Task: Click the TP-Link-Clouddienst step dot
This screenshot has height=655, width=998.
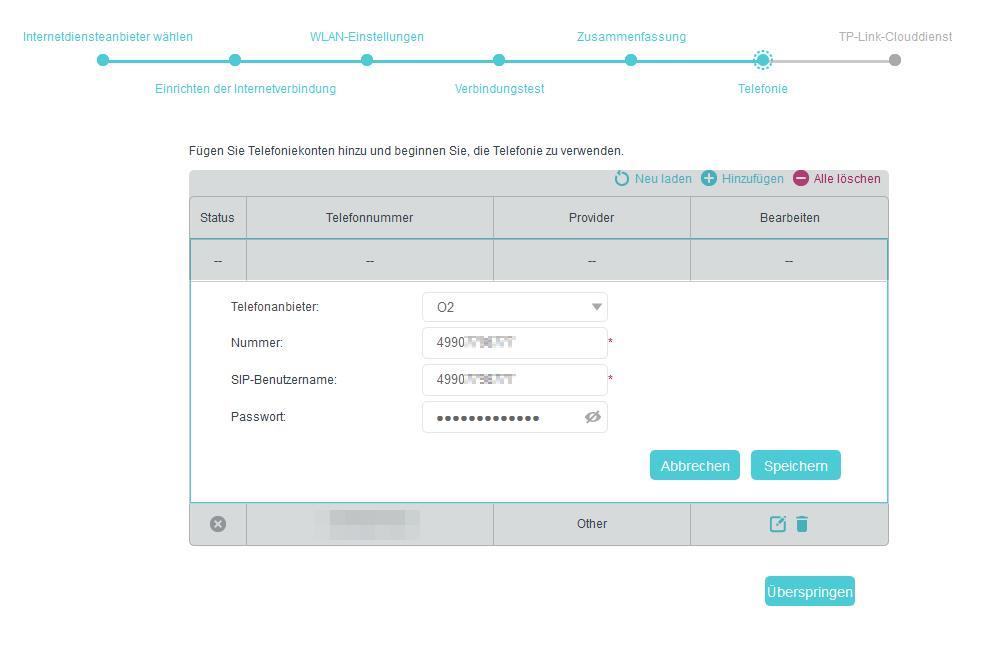Action: pyautogui.click(x=895, y=60)
